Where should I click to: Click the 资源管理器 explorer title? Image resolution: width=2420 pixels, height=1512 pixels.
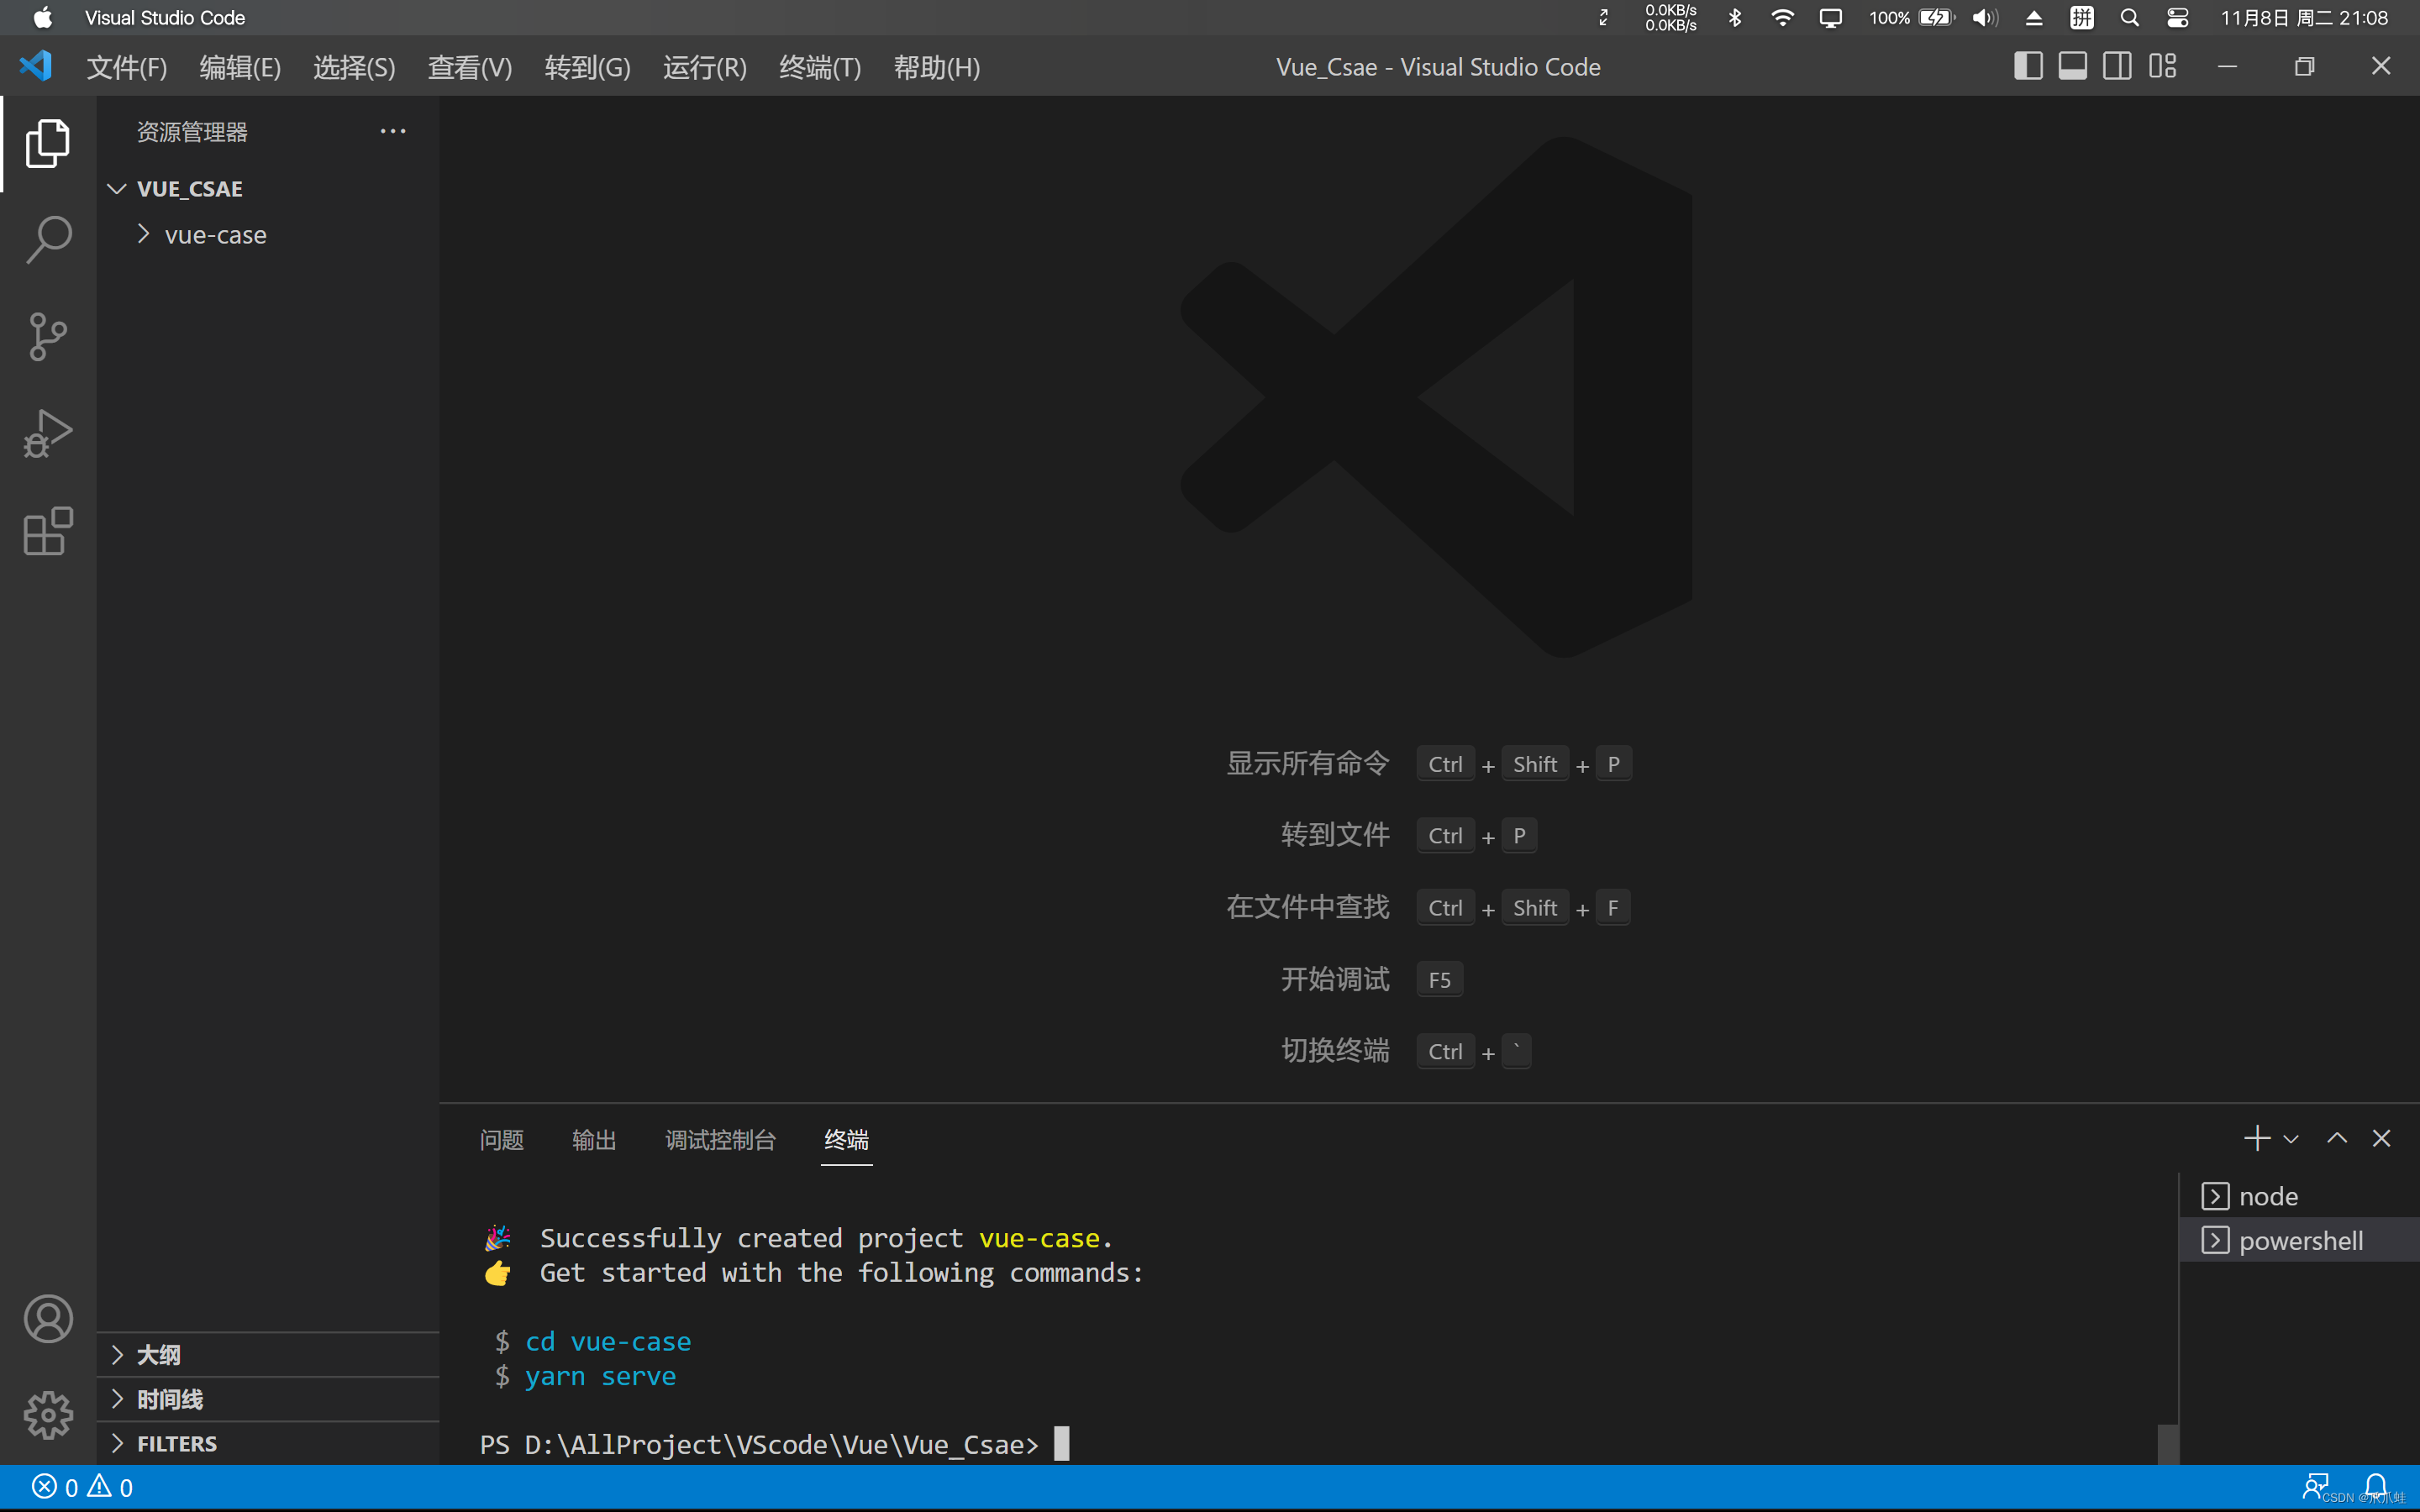[x=192, y=132]
